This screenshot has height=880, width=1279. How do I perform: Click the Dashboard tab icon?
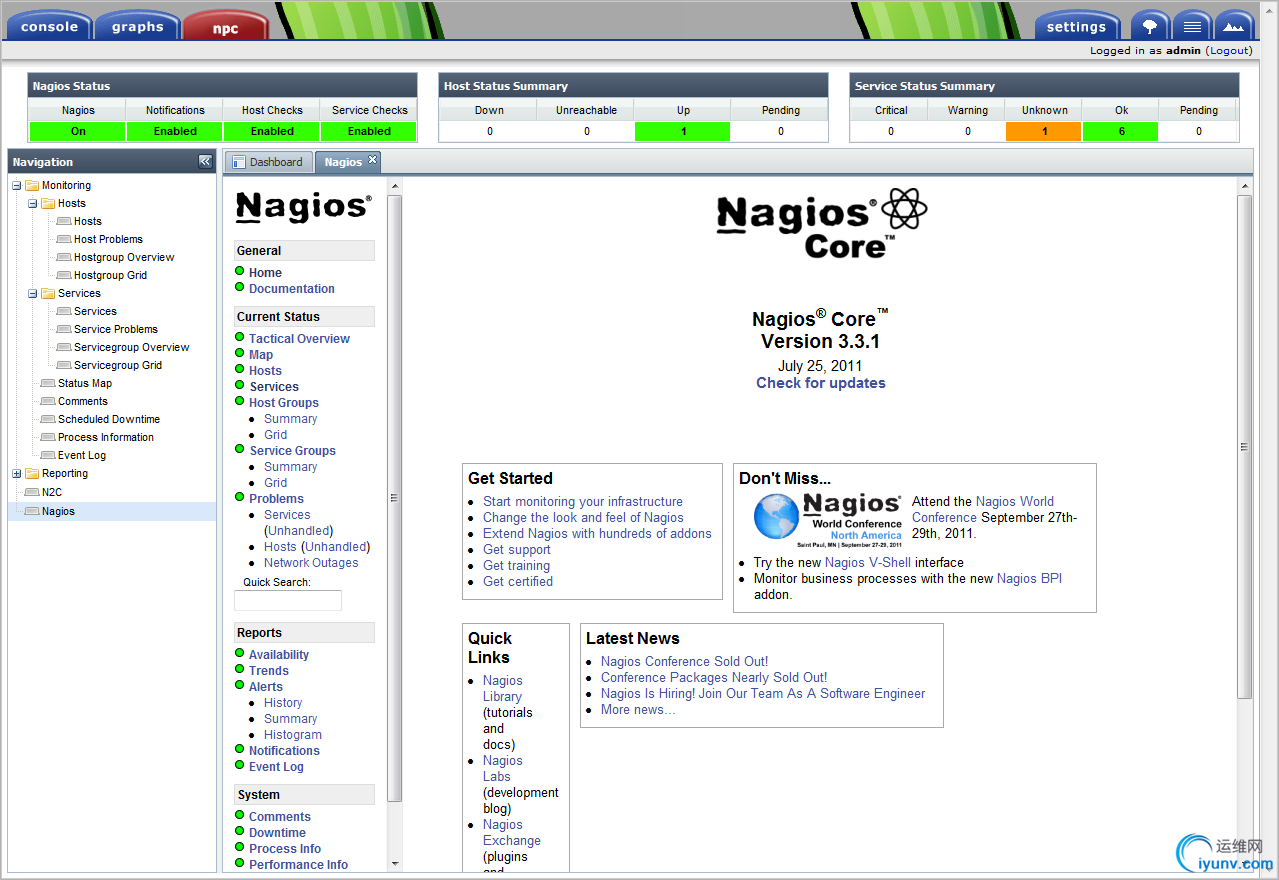[239, 162]
